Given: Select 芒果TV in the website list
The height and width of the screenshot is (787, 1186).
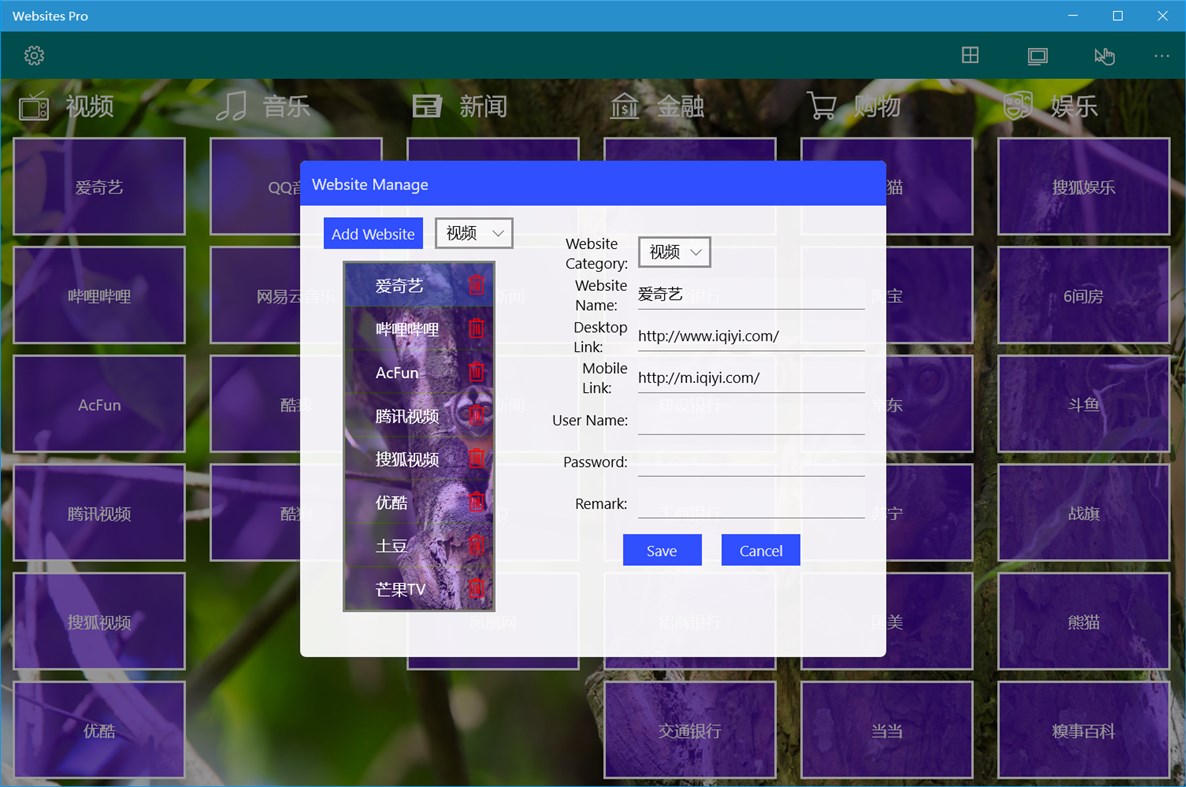Looking at the screenshot, I should (x=419, y=589).
